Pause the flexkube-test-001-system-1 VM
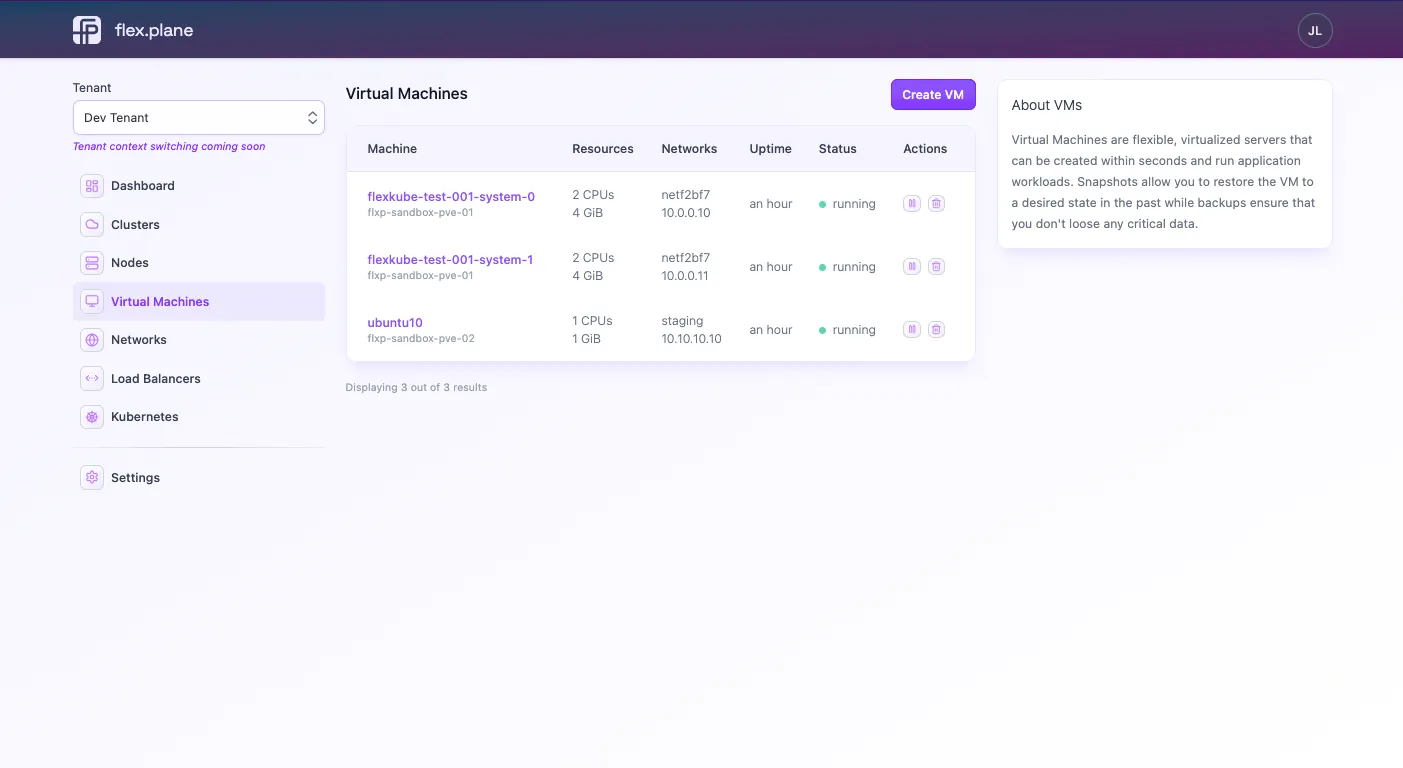Viewport: 1403px width, 768px height. (912, 266)
